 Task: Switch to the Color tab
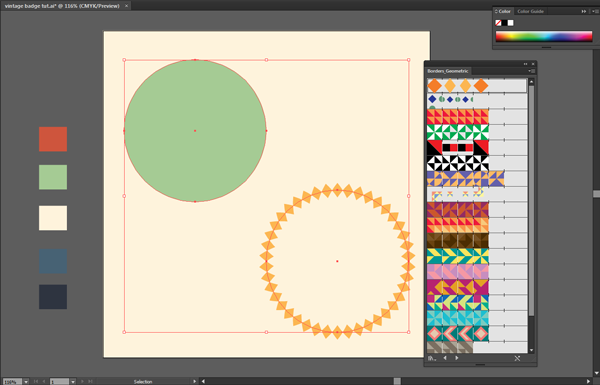pos(504,11)
